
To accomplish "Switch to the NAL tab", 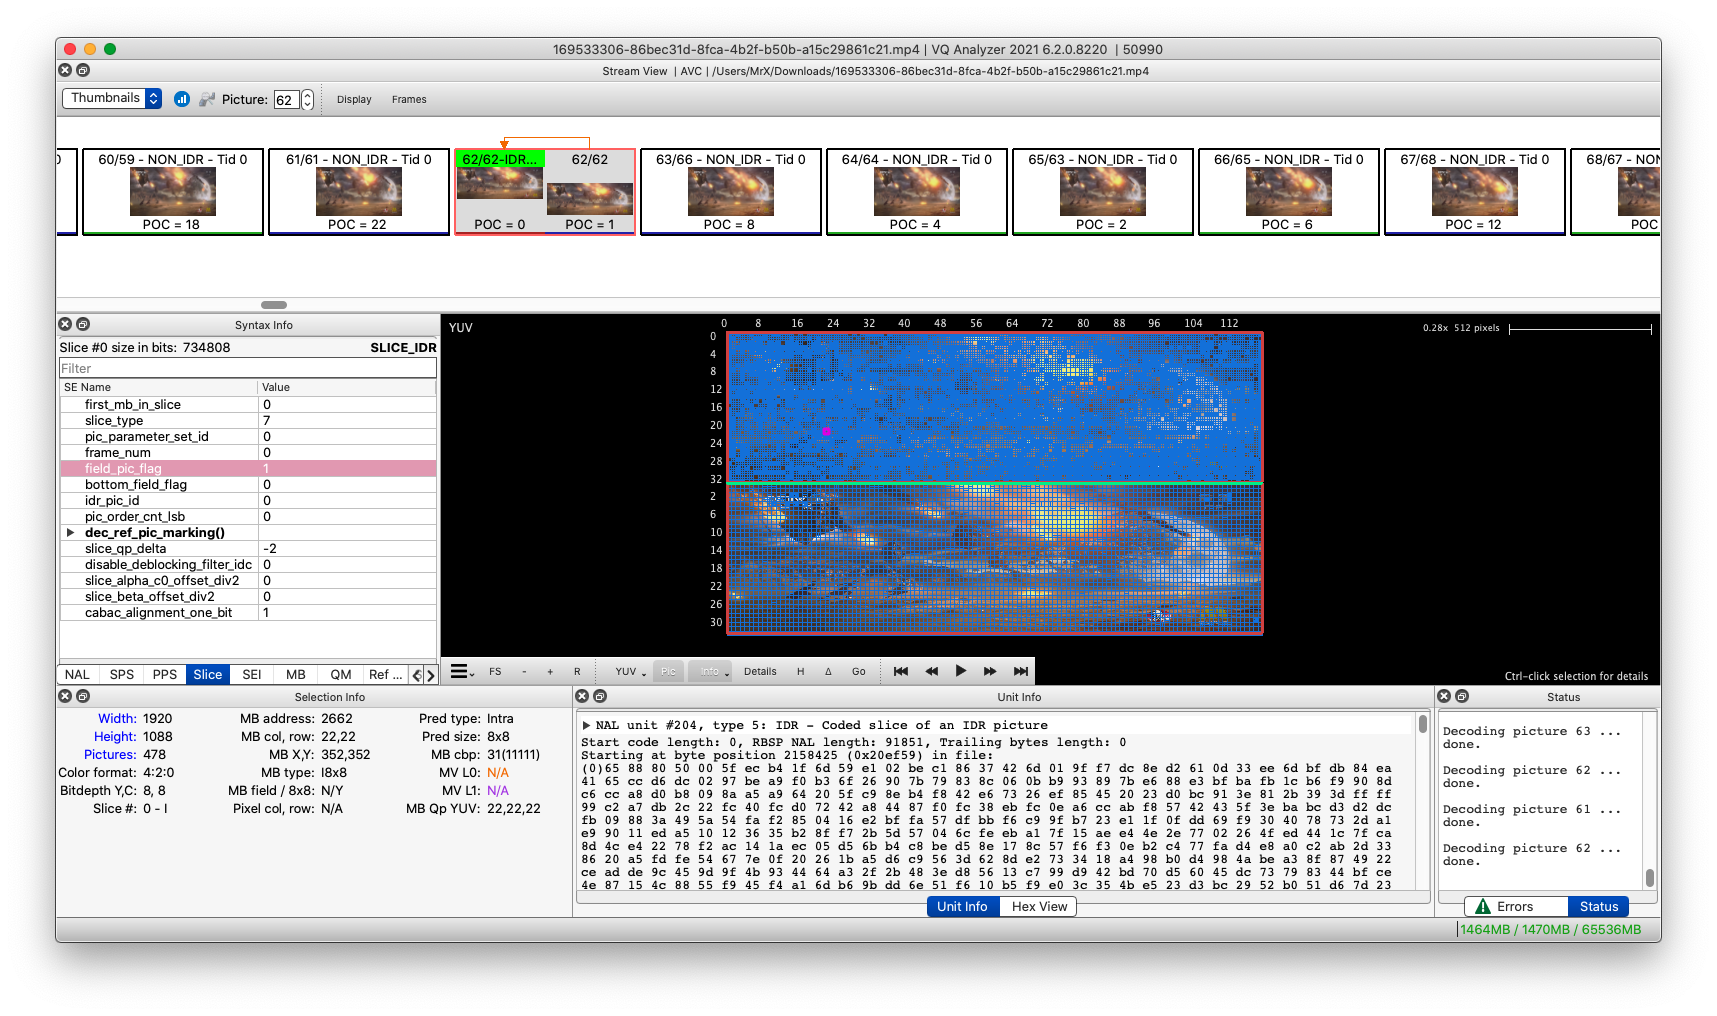I will (x=77, y=674).
